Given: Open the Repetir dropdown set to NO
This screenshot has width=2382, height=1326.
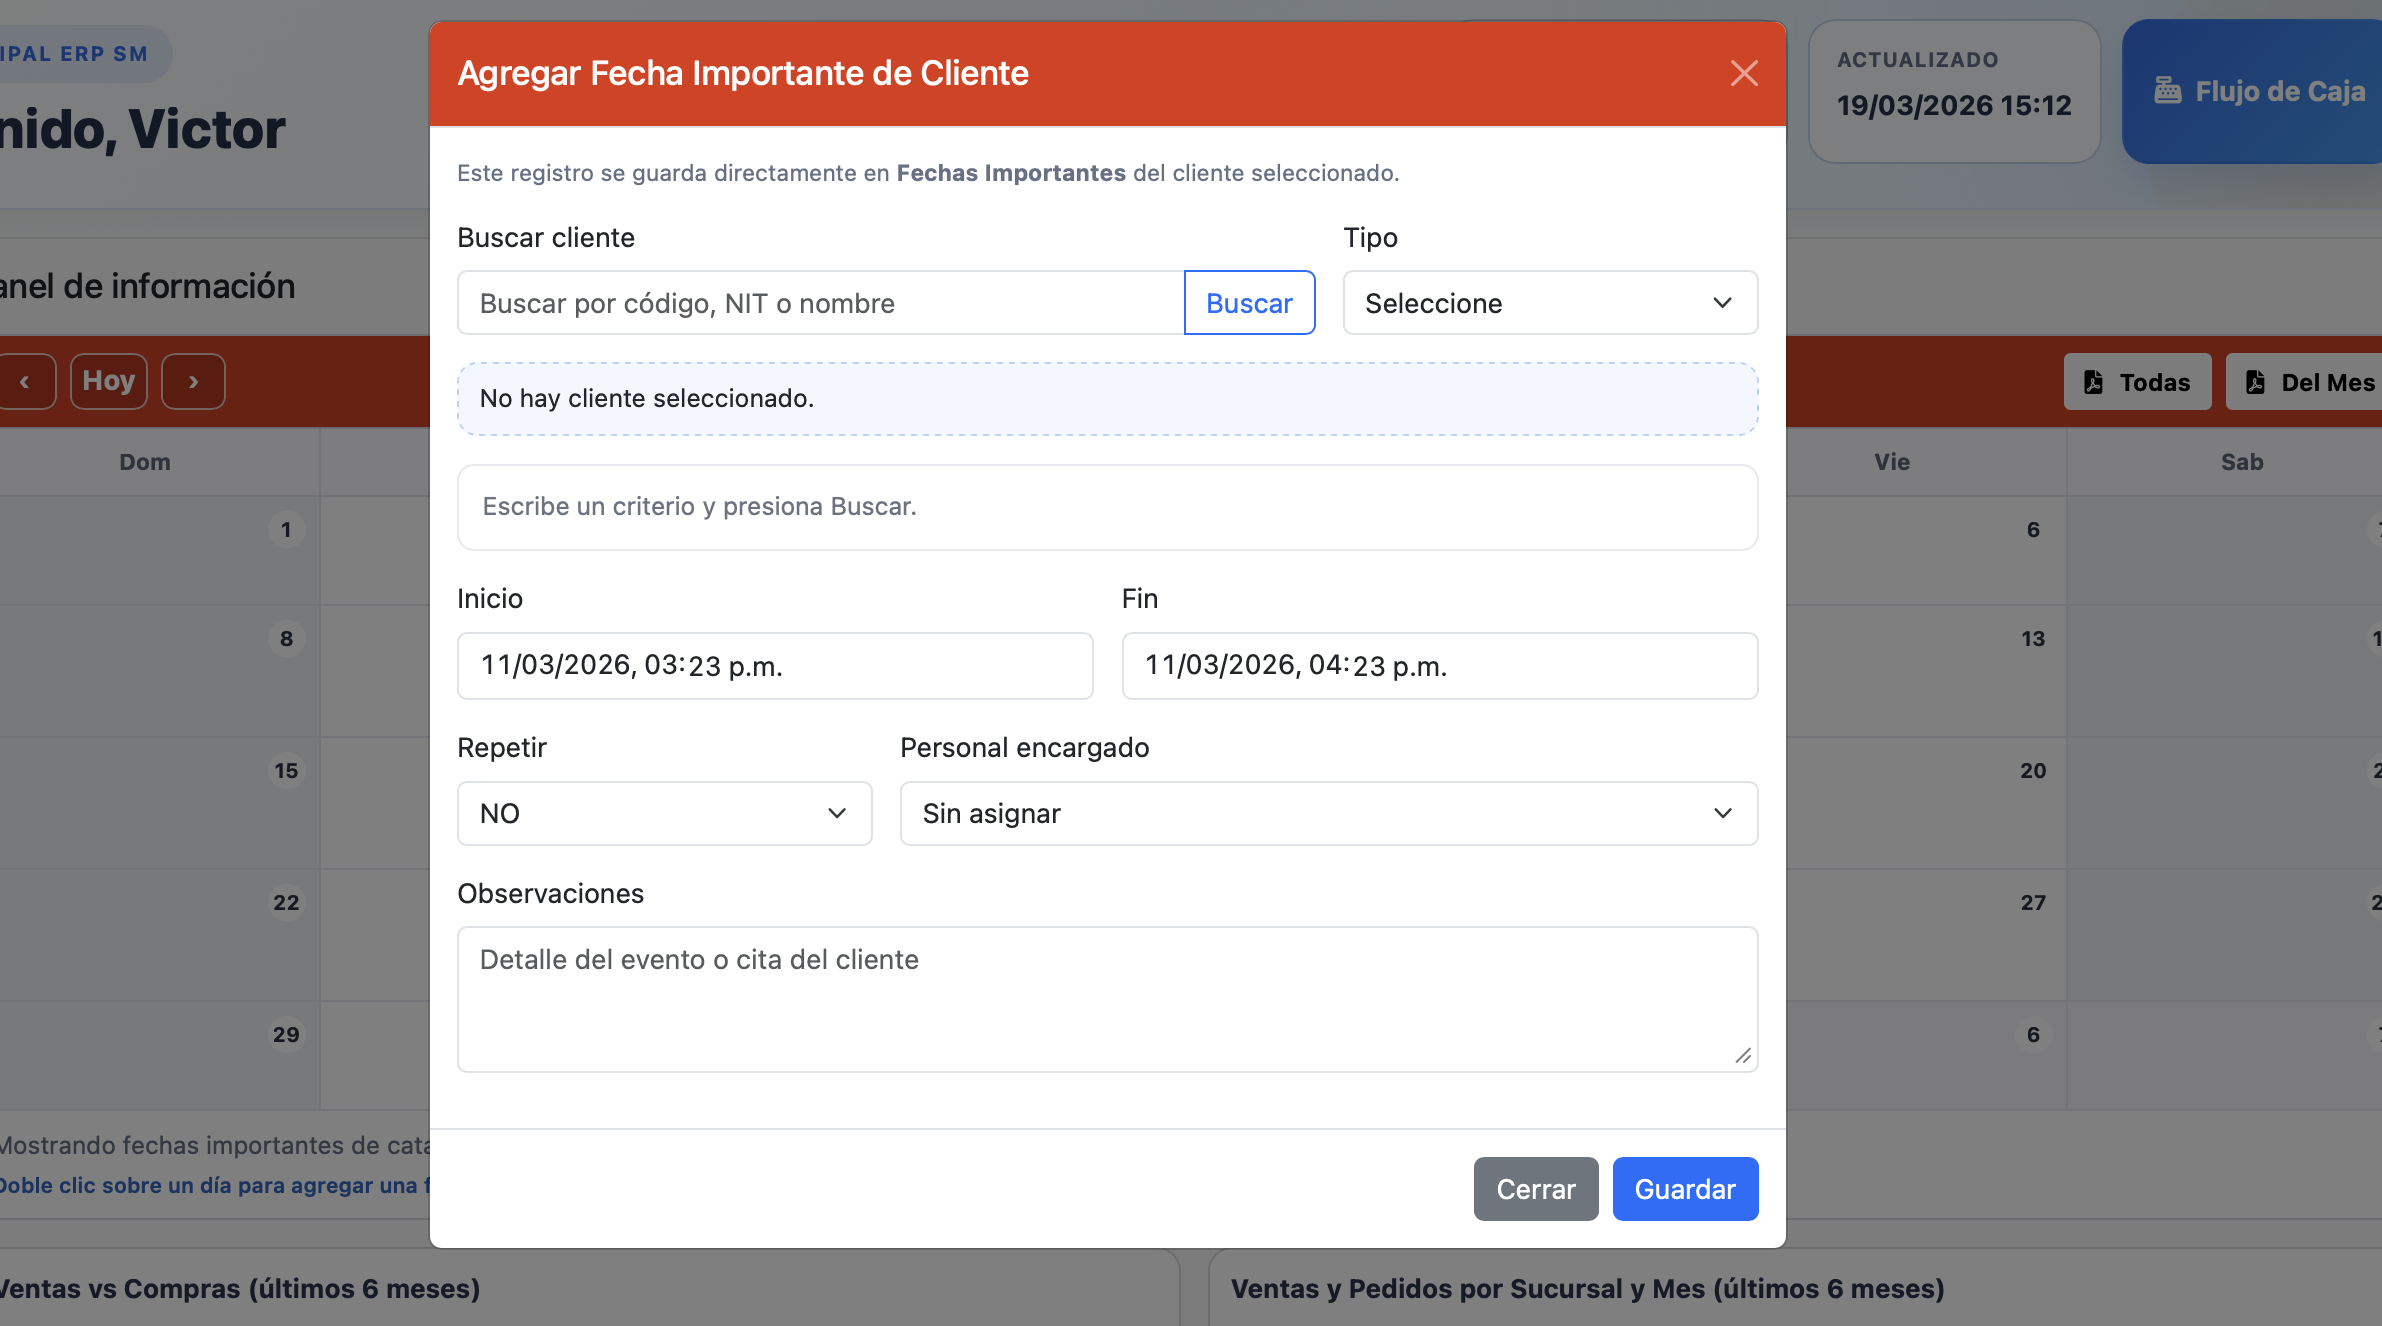Looking at the screenshot, I should [x=663, y=813].
